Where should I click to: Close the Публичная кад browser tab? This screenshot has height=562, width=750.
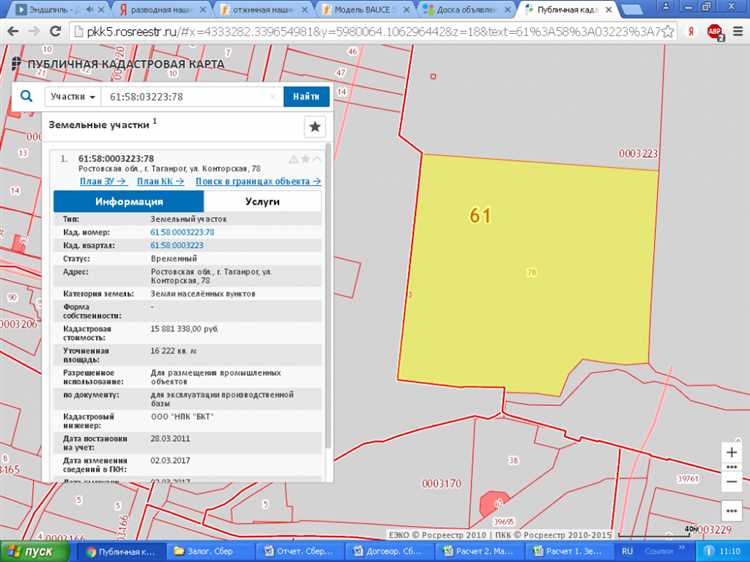(608, 10)
